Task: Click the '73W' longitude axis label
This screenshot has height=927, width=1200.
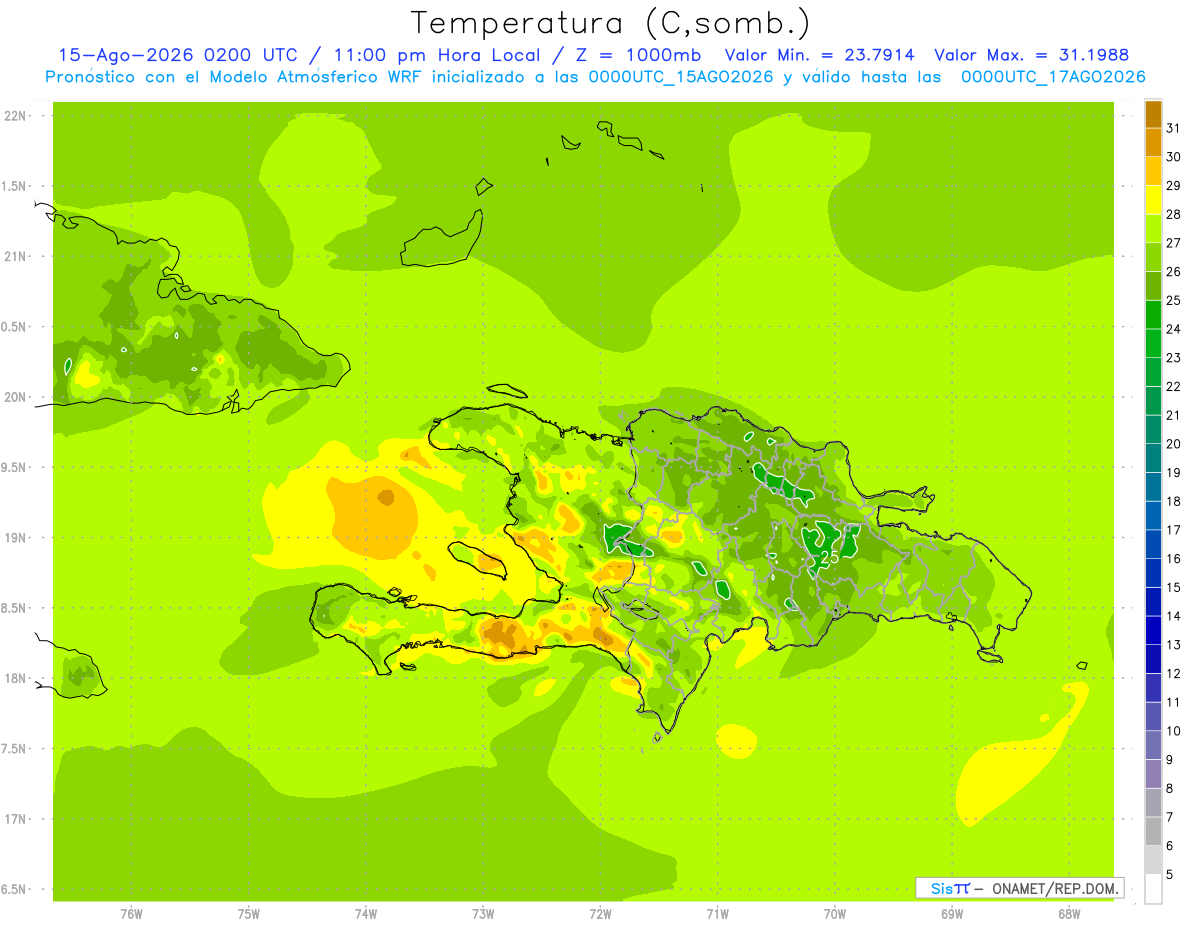Action: tap(483, 913)
